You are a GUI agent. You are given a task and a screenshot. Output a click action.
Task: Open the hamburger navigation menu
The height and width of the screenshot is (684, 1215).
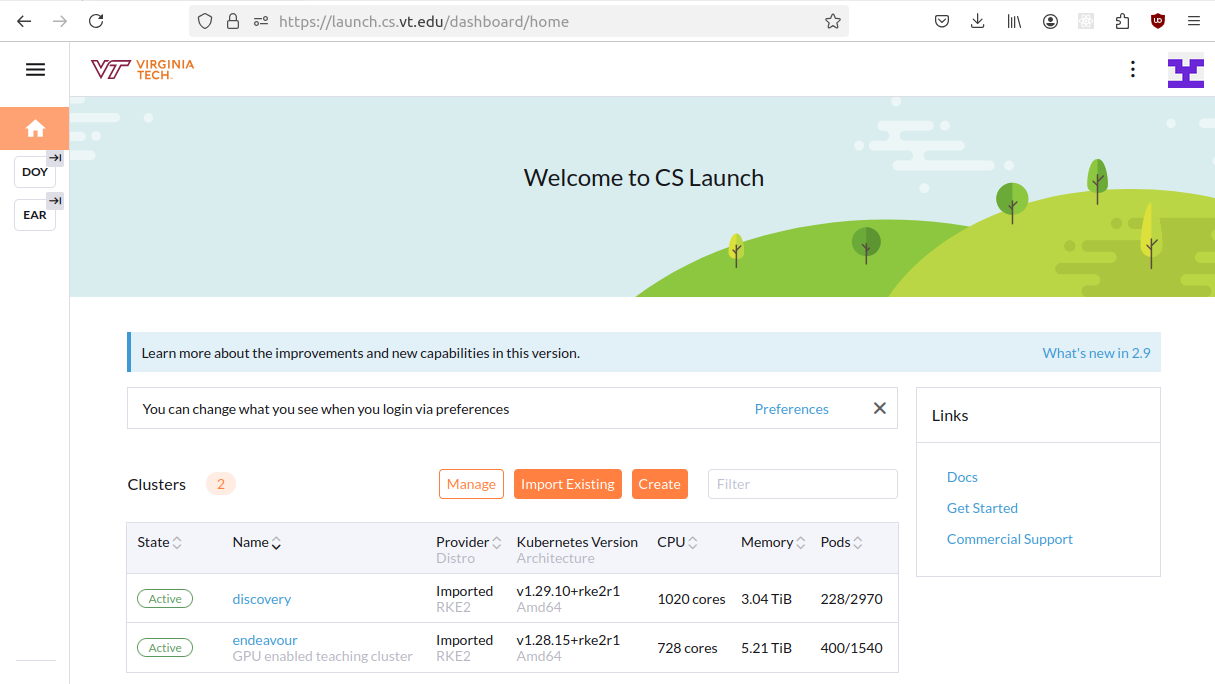35,69
